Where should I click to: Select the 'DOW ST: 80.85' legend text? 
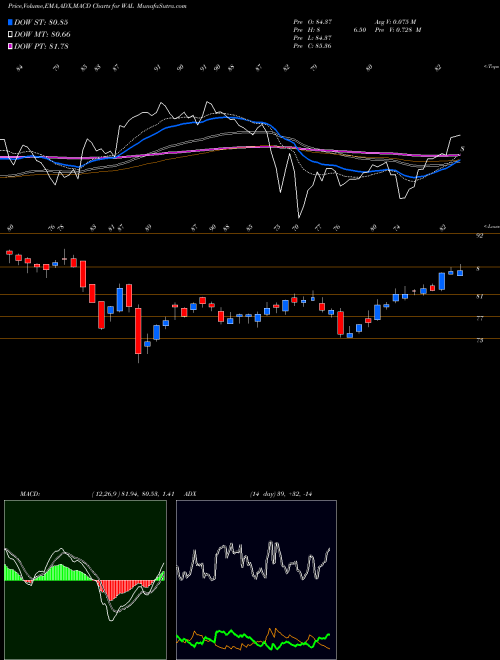pyautogui.click(x=41, y=22)
